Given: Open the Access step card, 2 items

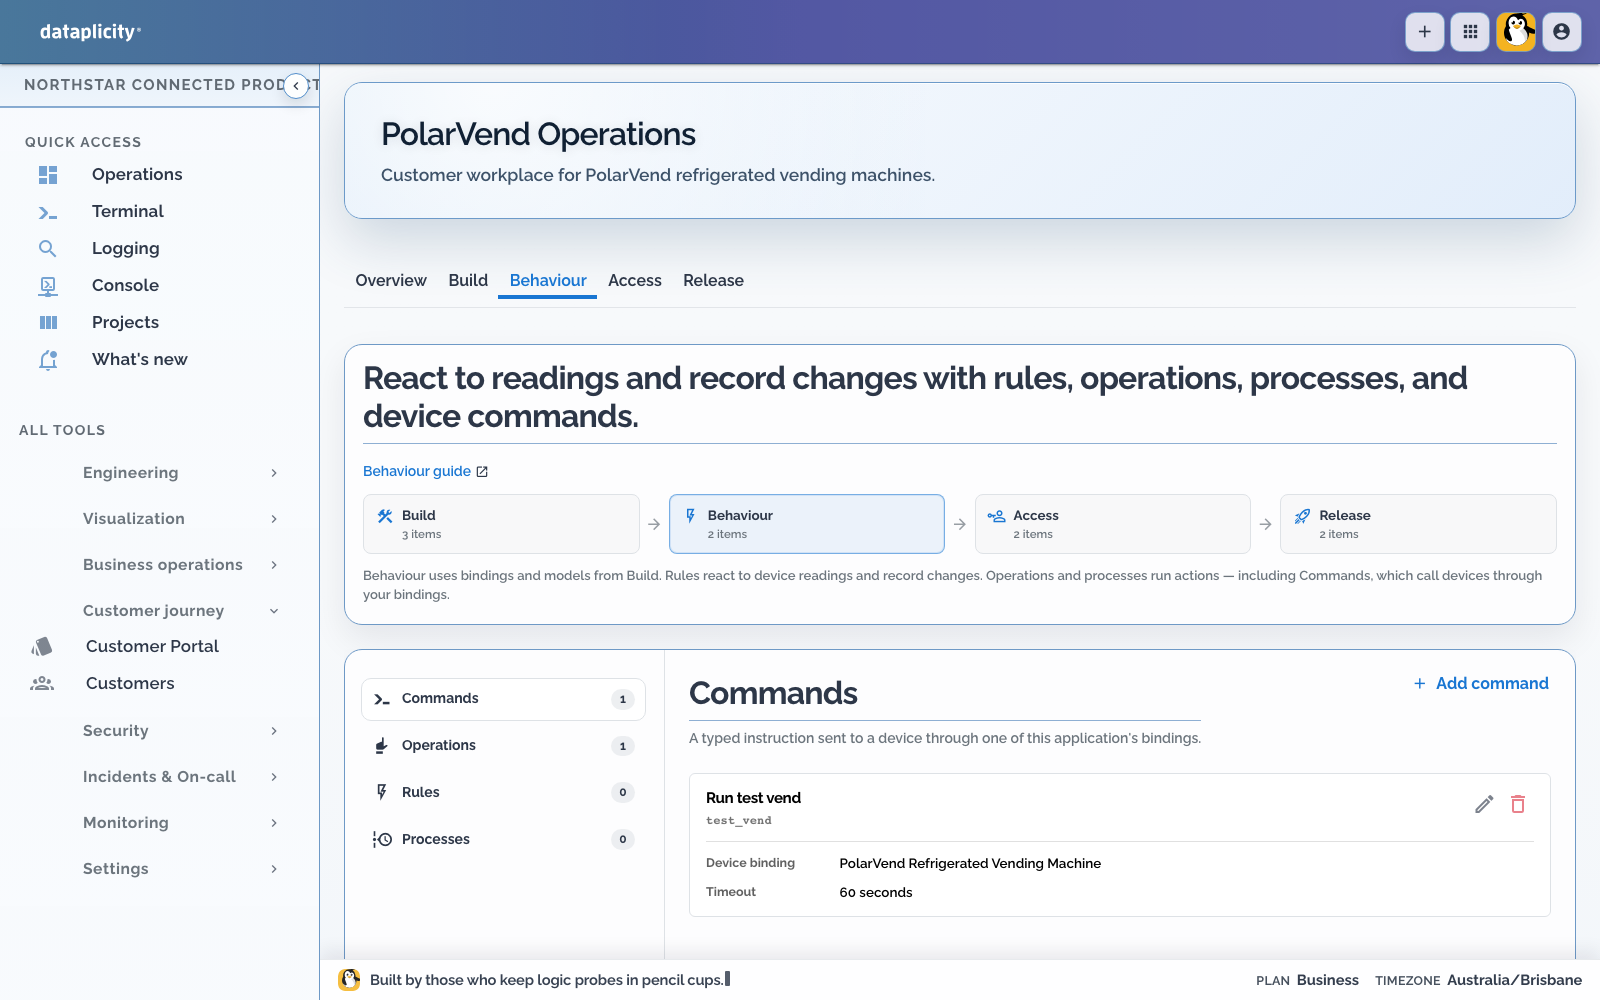Looking at the screenshot, I should click(1112, 524).
